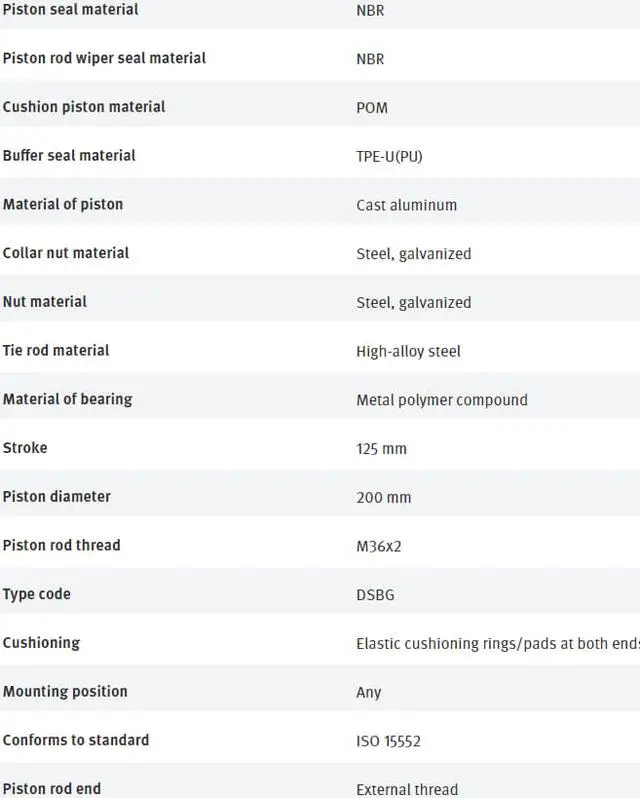Screen dimensions: 640x798
Task: Click the 'Type code' label
Action: [x=37, y=594]
